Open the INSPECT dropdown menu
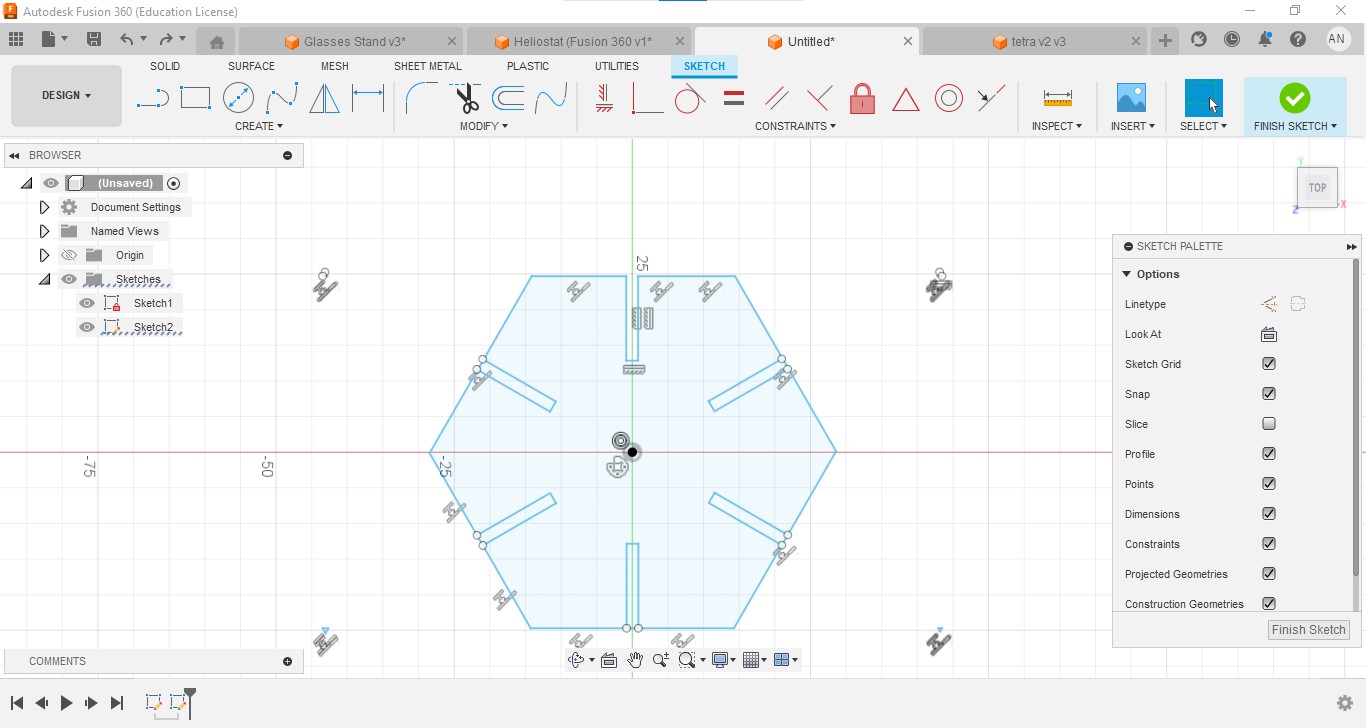Viewport: 1366px width, 728px height. 1057,126
